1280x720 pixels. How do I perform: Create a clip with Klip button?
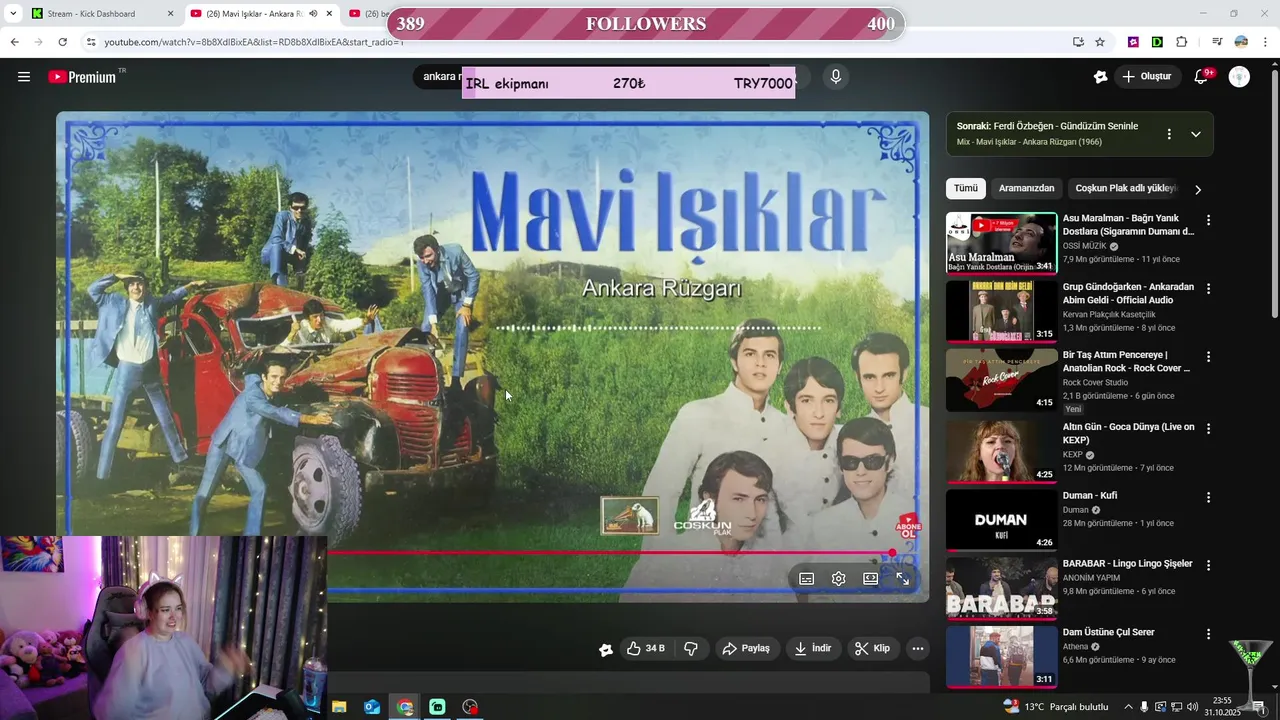pyautogui.click(x=872, y=648)
